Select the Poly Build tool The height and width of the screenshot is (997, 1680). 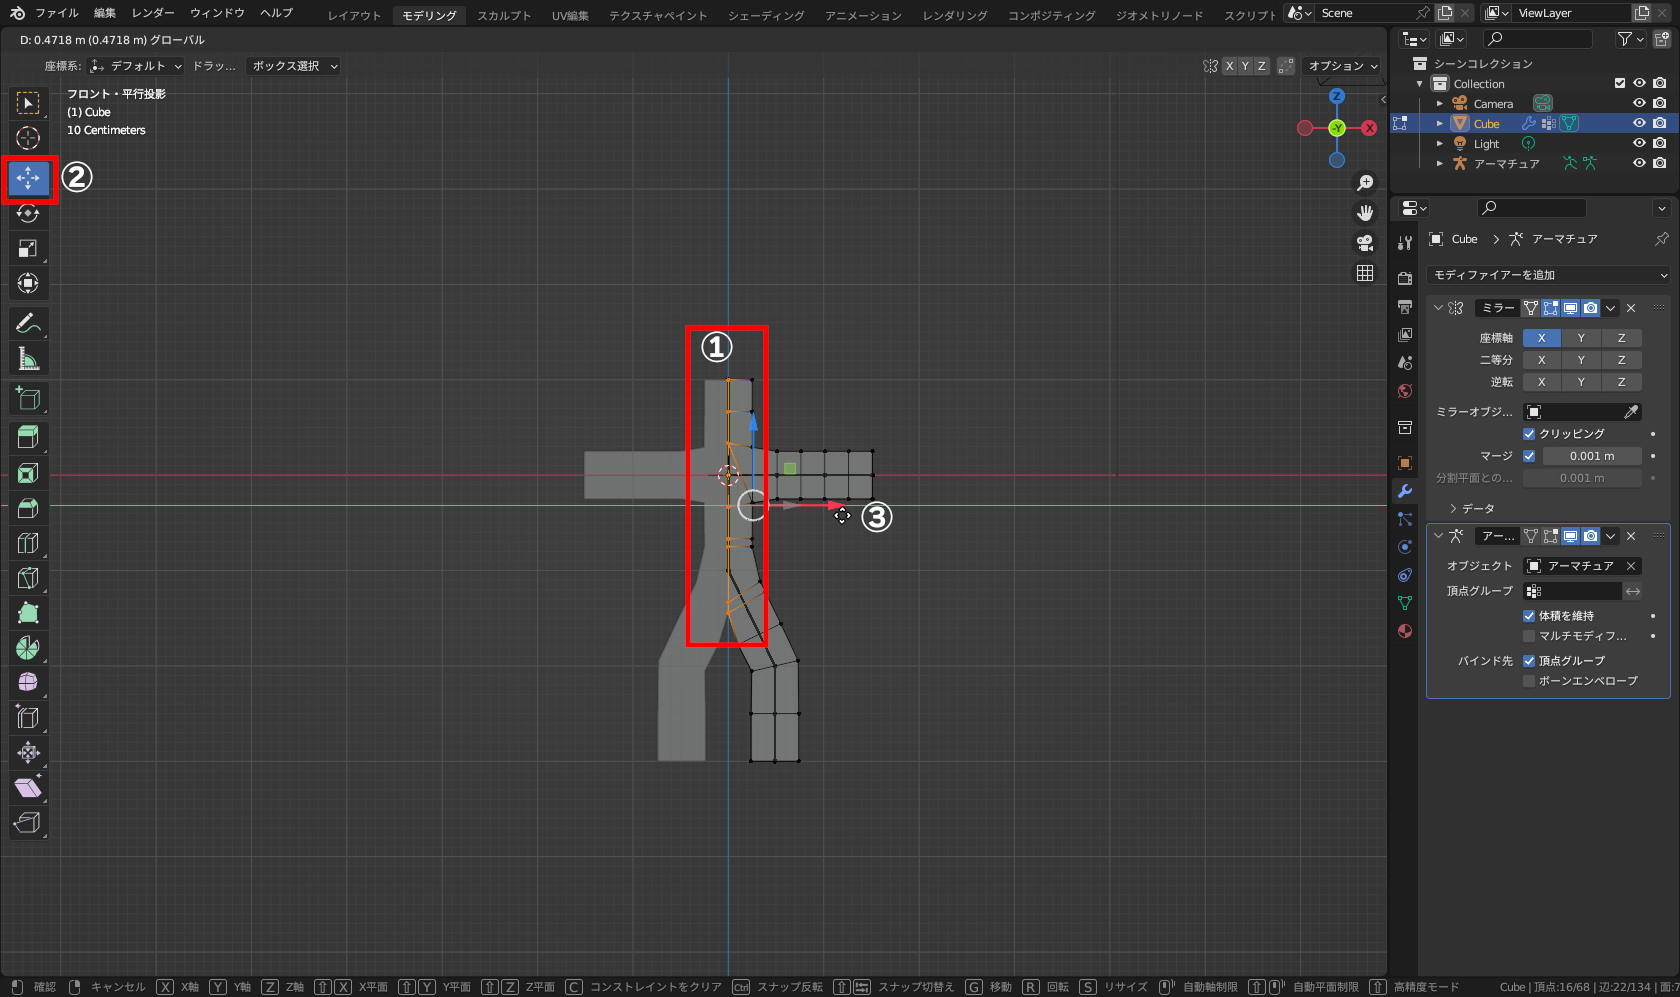(28, 613)
